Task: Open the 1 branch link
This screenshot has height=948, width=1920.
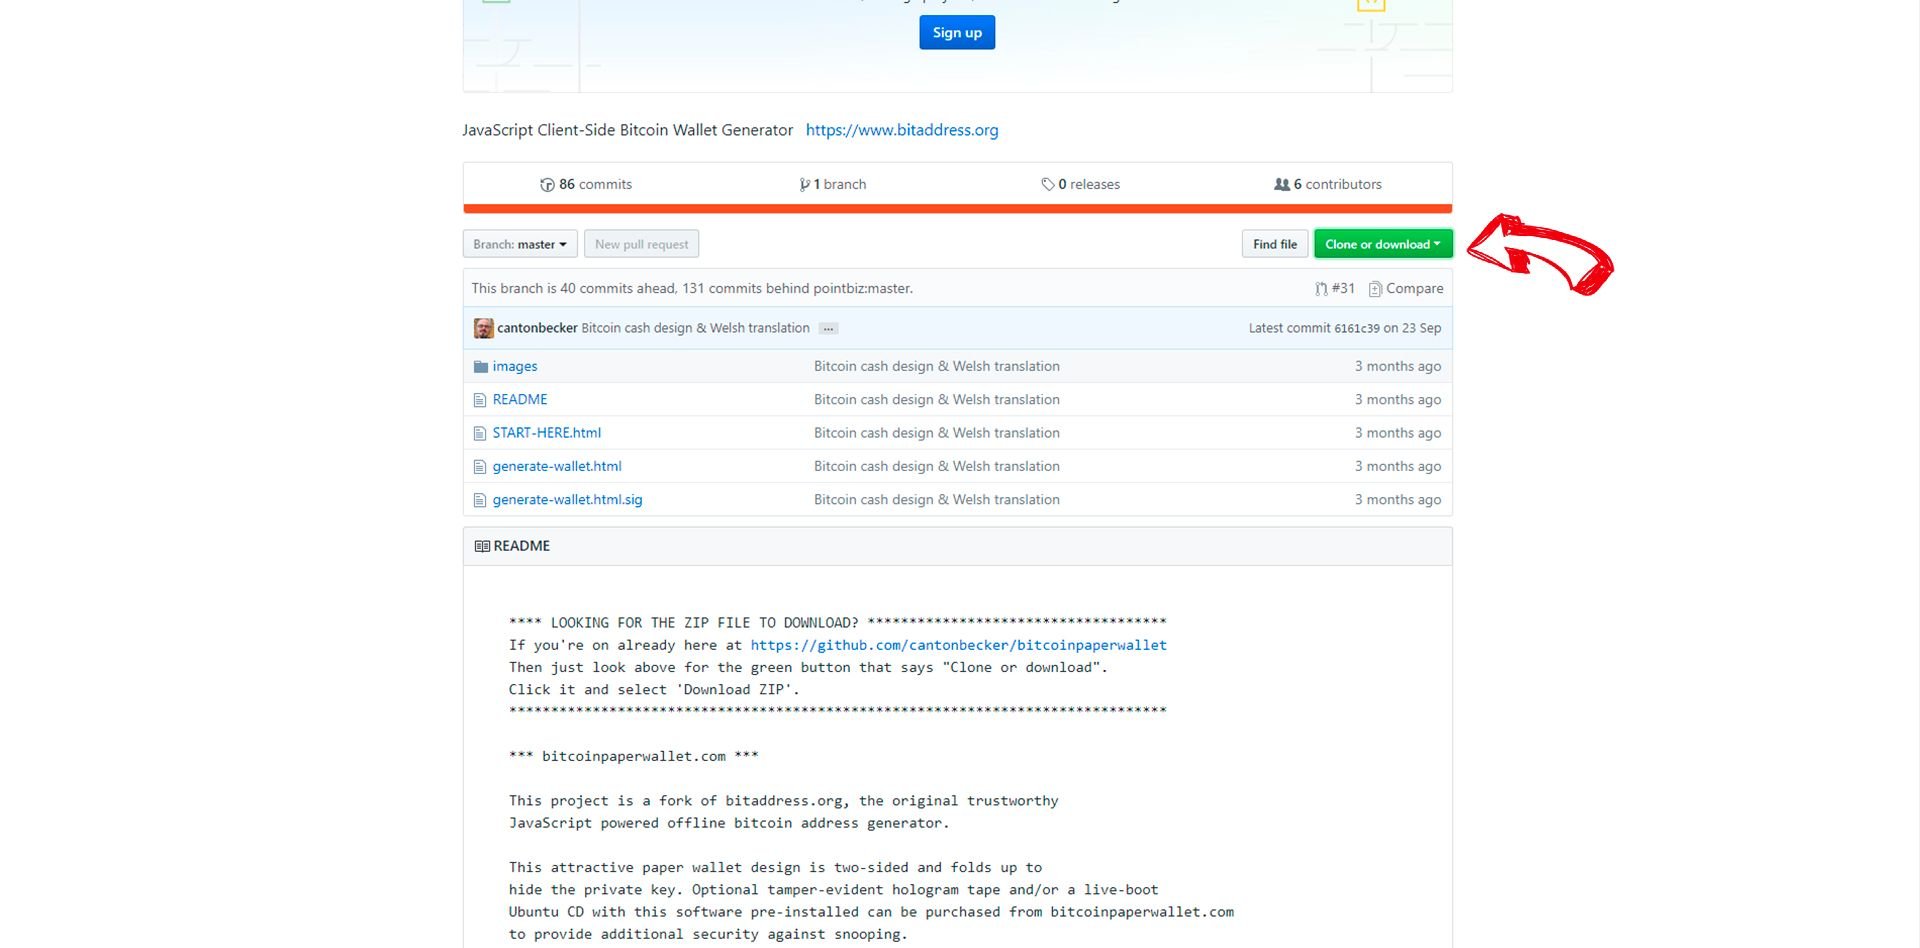Action: [x=840, y=184]
